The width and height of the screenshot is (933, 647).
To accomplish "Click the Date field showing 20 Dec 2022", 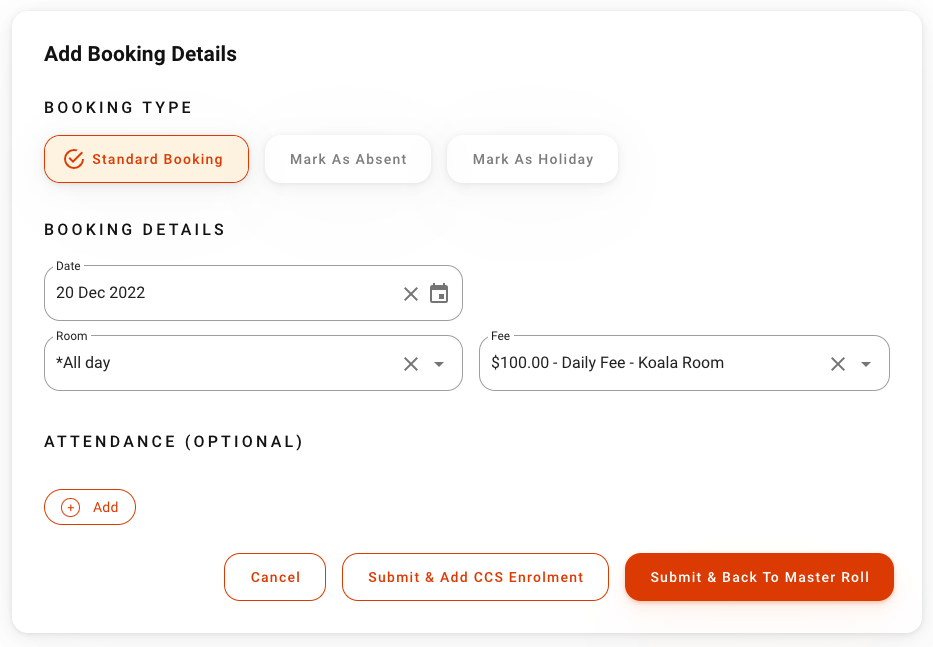I will point(220,293).
